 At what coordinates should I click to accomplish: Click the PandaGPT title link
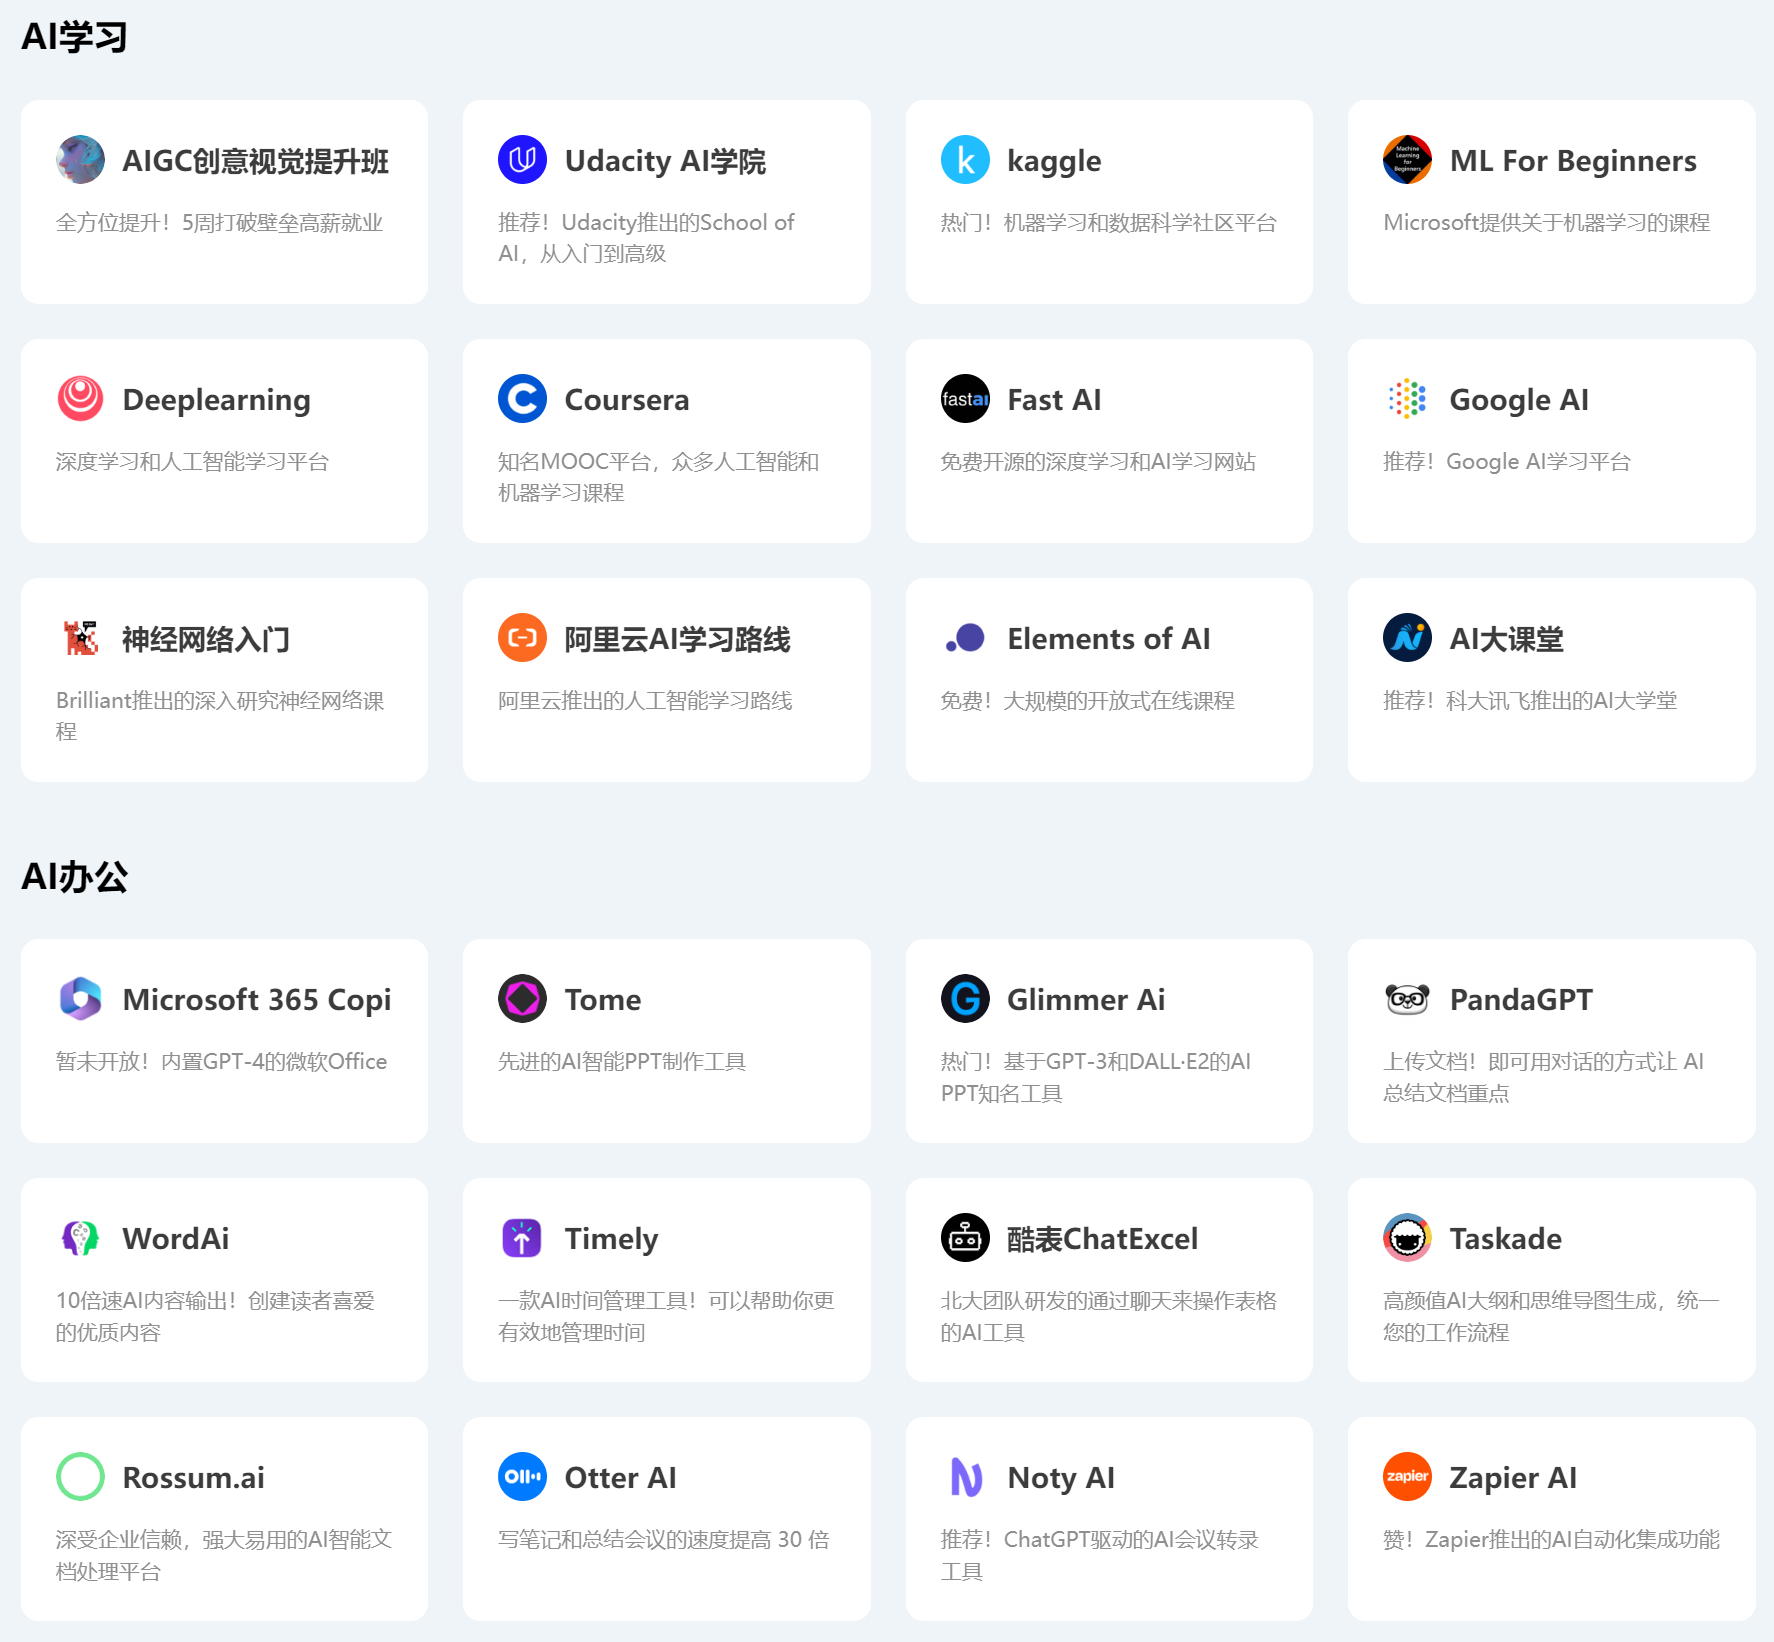(x=1521, y=1000)
